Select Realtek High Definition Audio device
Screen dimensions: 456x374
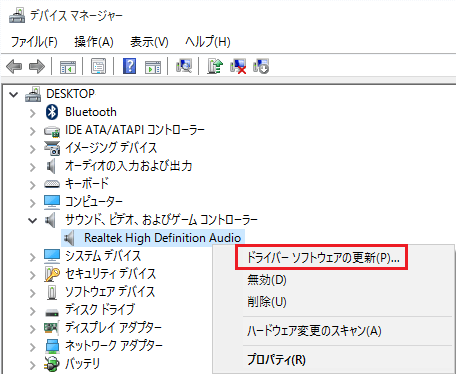tap(162, 238)
